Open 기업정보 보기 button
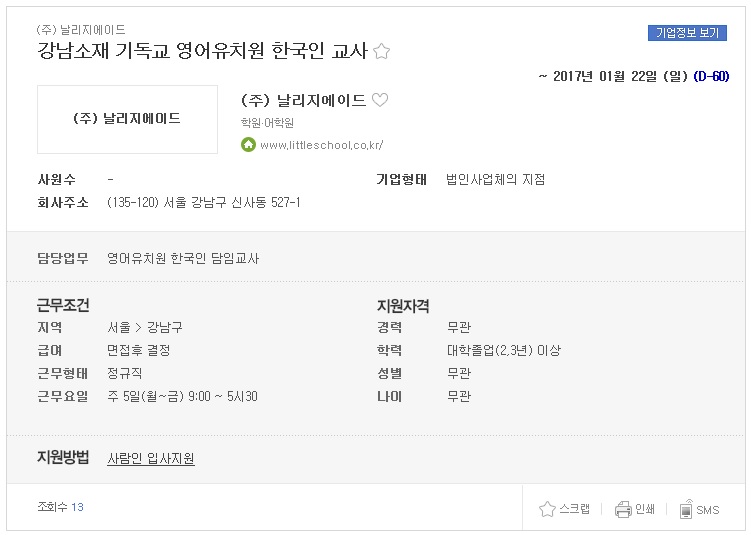Image resolution: width=751 pixels, height=535 pixels. tap(687, 33)
